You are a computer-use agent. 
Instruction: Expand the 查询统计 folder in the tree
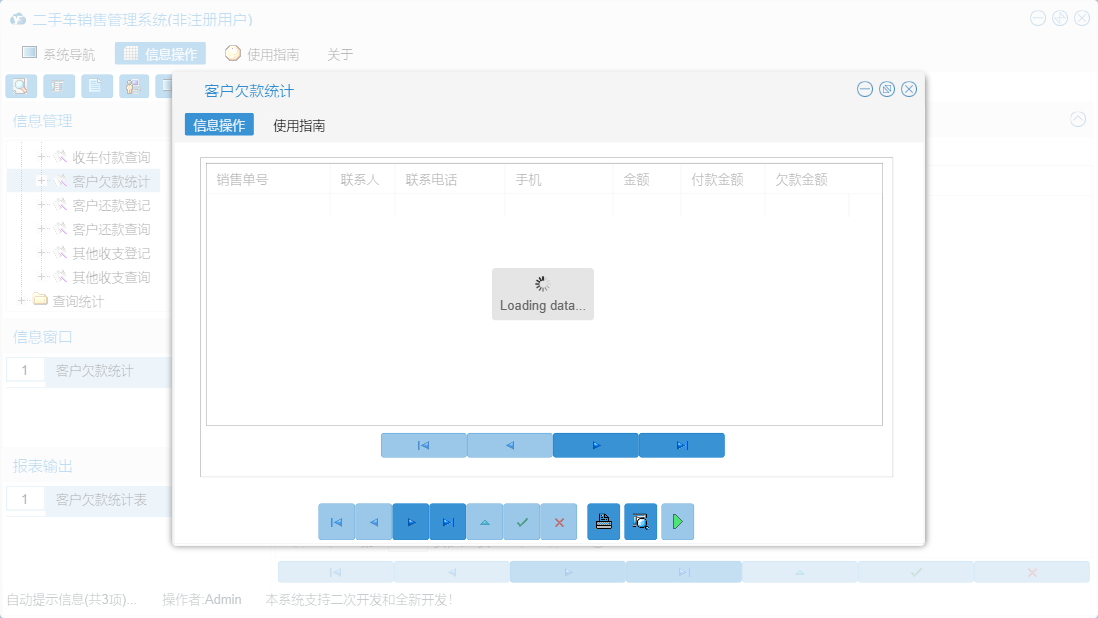click(23, 298)
